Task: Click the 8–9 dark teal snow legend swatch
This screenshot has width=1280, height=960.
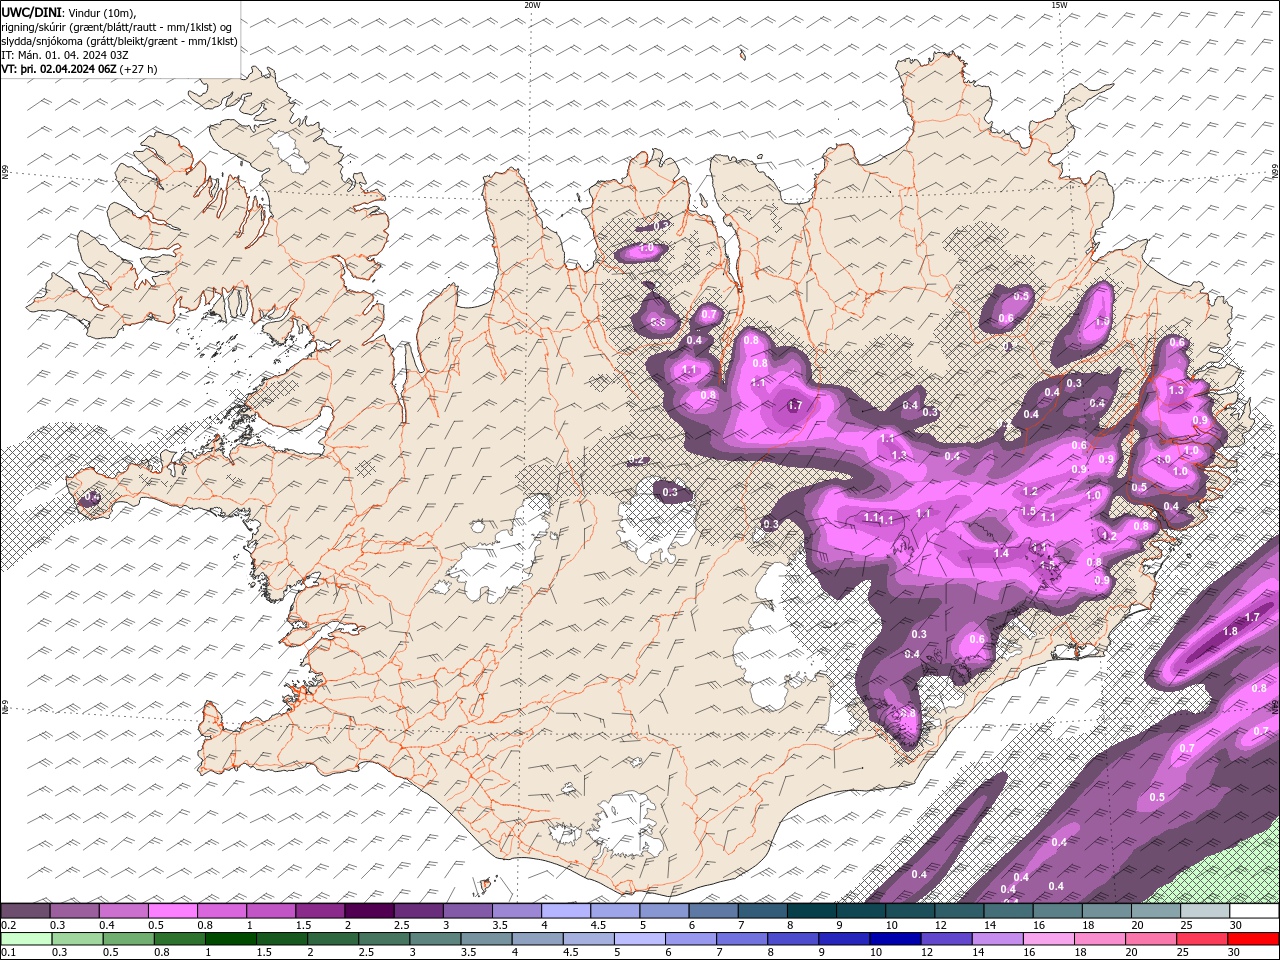Action: (811, 911)
